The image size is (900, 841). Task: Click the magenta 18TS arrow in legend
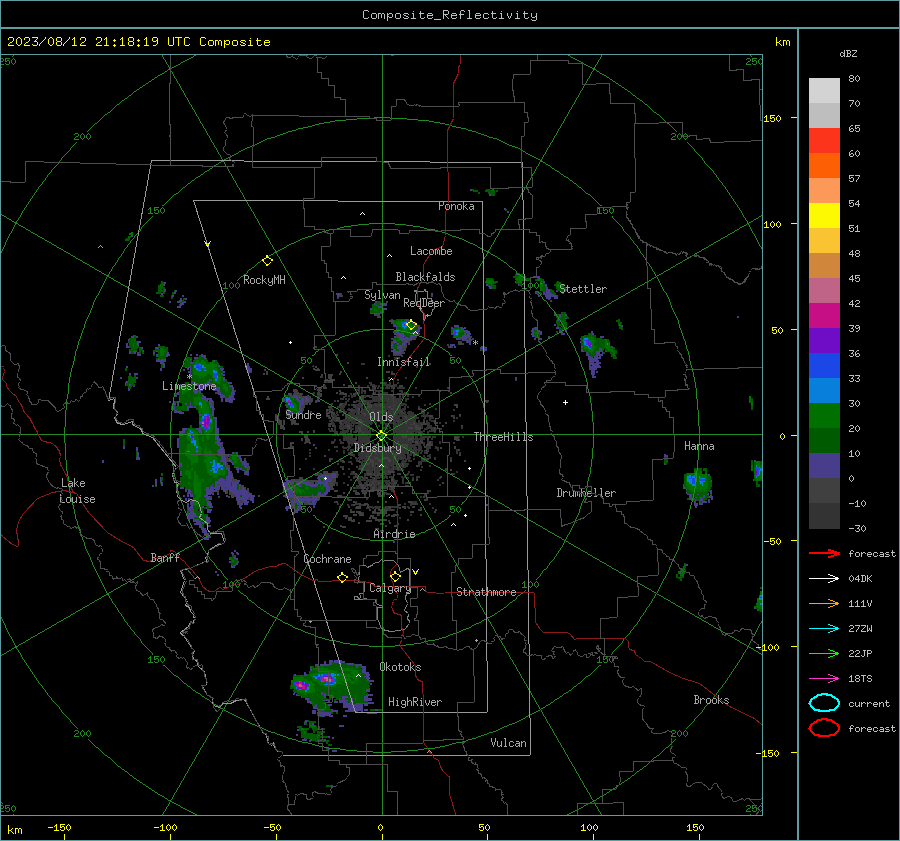pyautogui.click(x=824, y=679)
